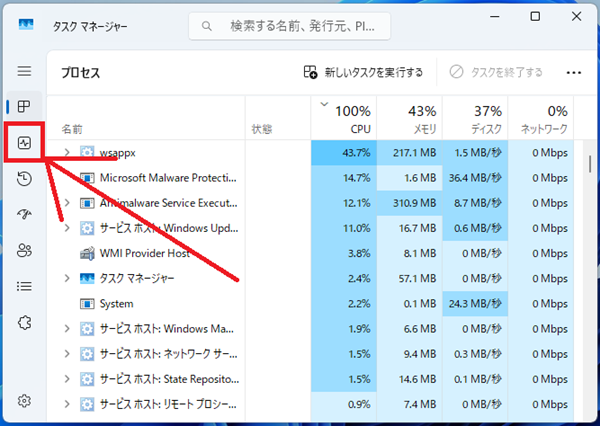This screenshot has width=600, height=426.
Task: Select Microsoft Malware Protecti... process name
Action: click(x=168, y=178)
